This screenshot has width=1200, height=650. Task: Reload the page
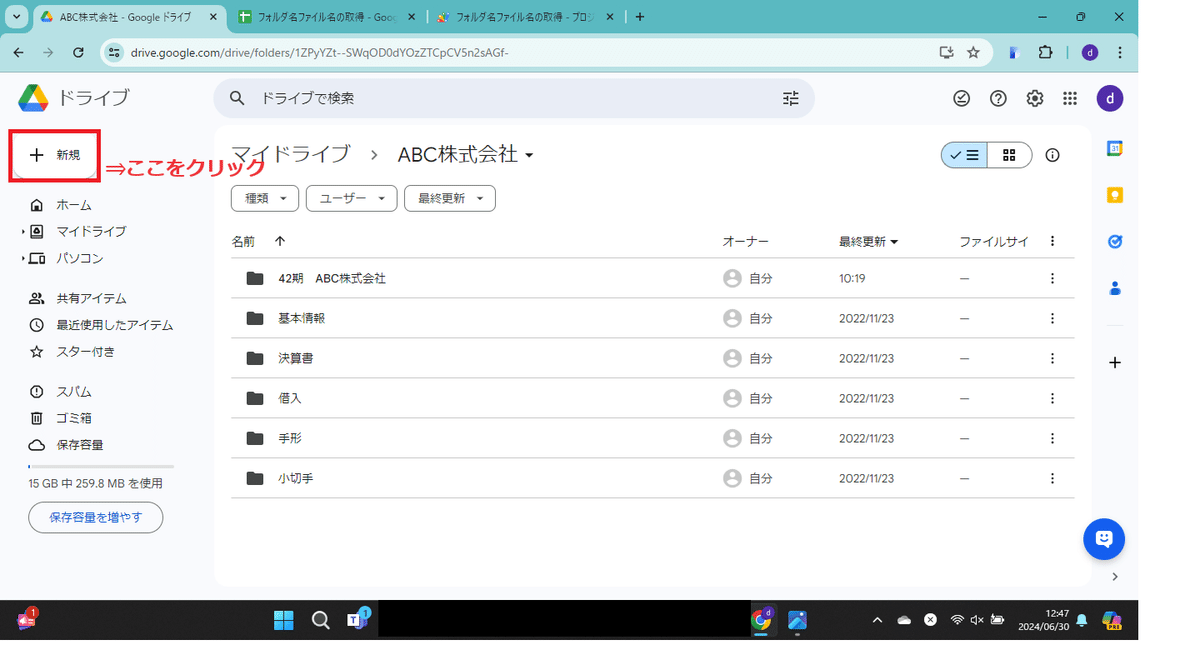[x=78, y=53]
